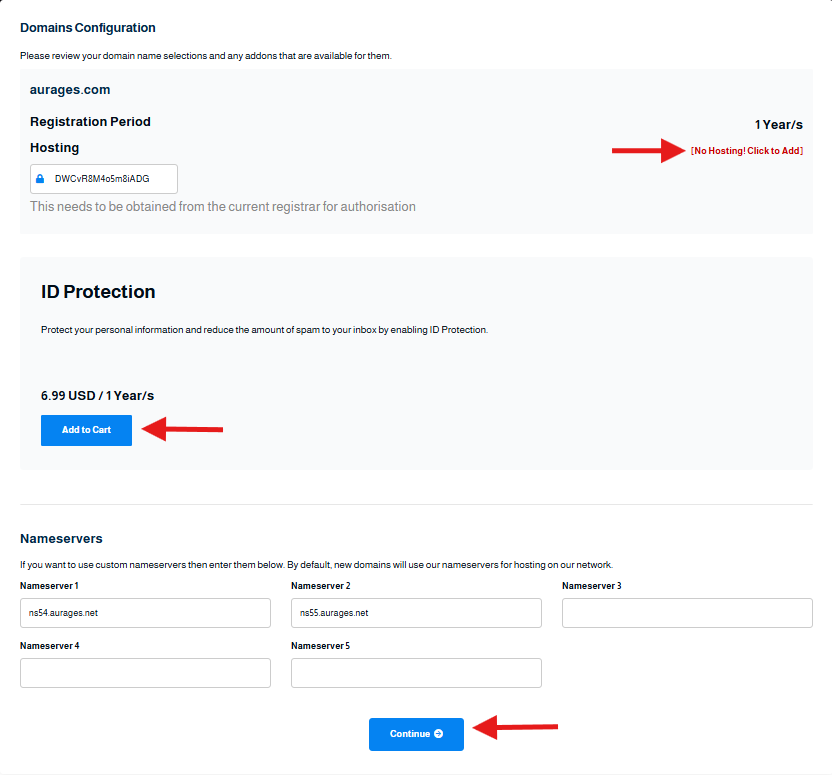
Task: Click the Hosting label
Action: [x=55, y=147]
